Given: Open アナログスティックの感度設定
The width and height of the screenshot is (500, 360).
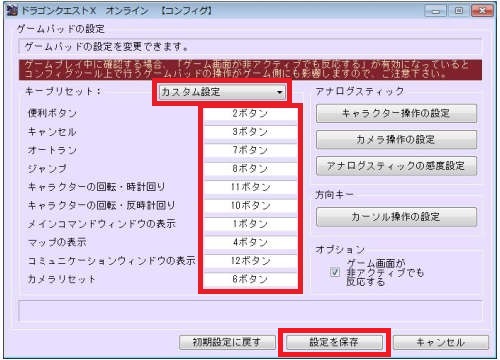Looking at the screenshot, I should pos(396,166).
